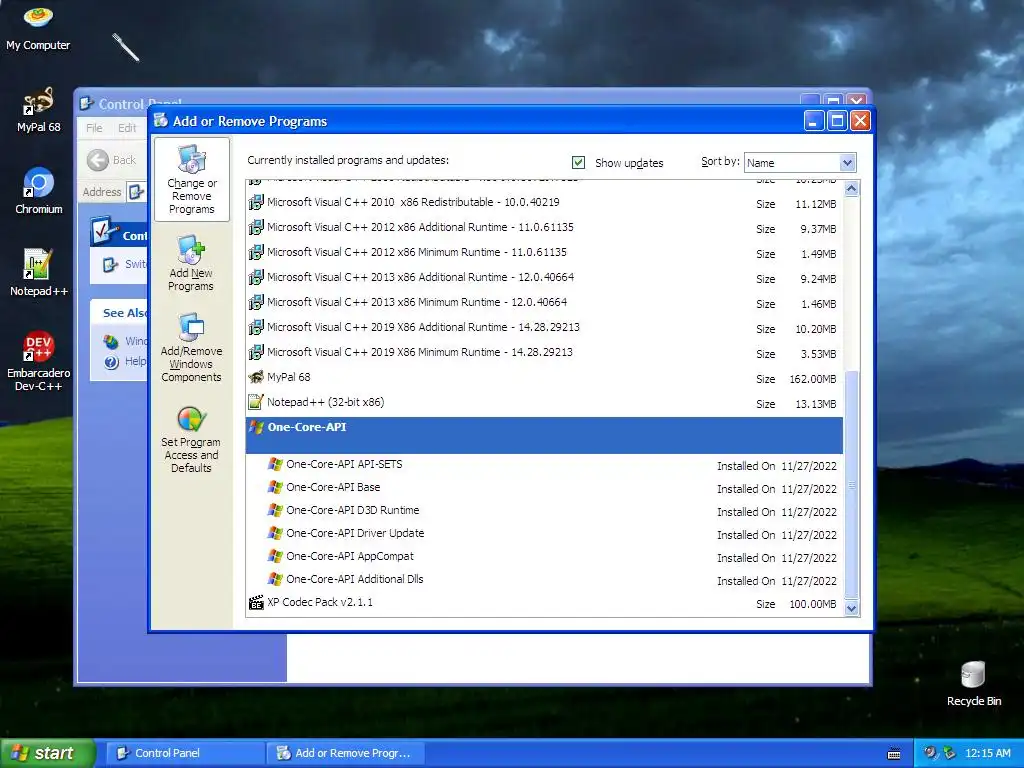Click One-Core-API Driver Update icon

pyautogui.click(x=275, y=534)
